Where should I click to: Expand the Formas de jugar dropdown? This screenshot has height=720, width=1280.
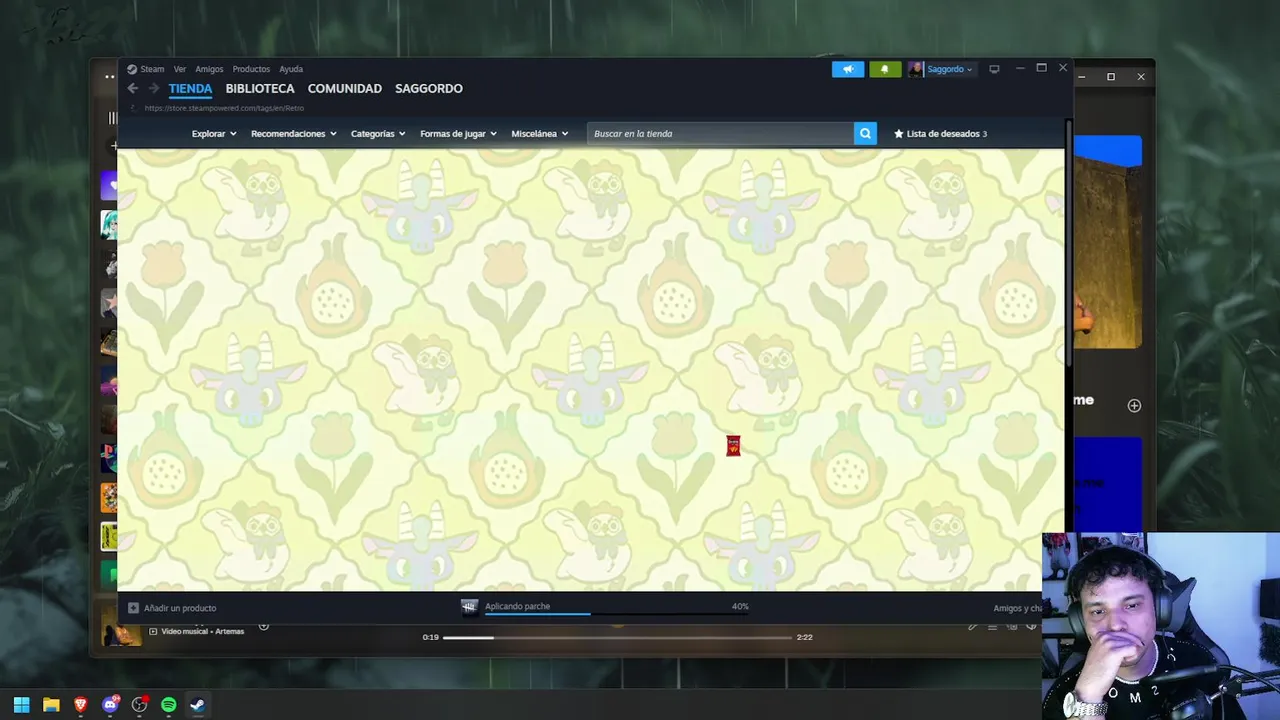458,134
